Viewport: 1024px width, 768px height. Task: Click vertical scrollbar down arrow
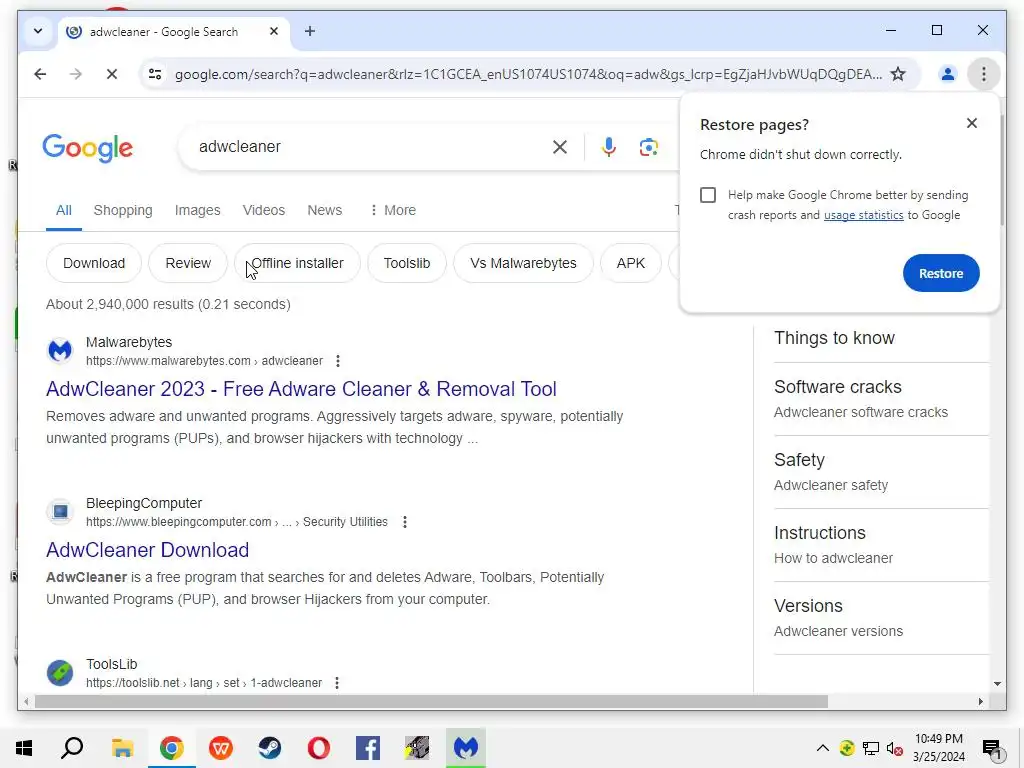(x=997, y=684)
